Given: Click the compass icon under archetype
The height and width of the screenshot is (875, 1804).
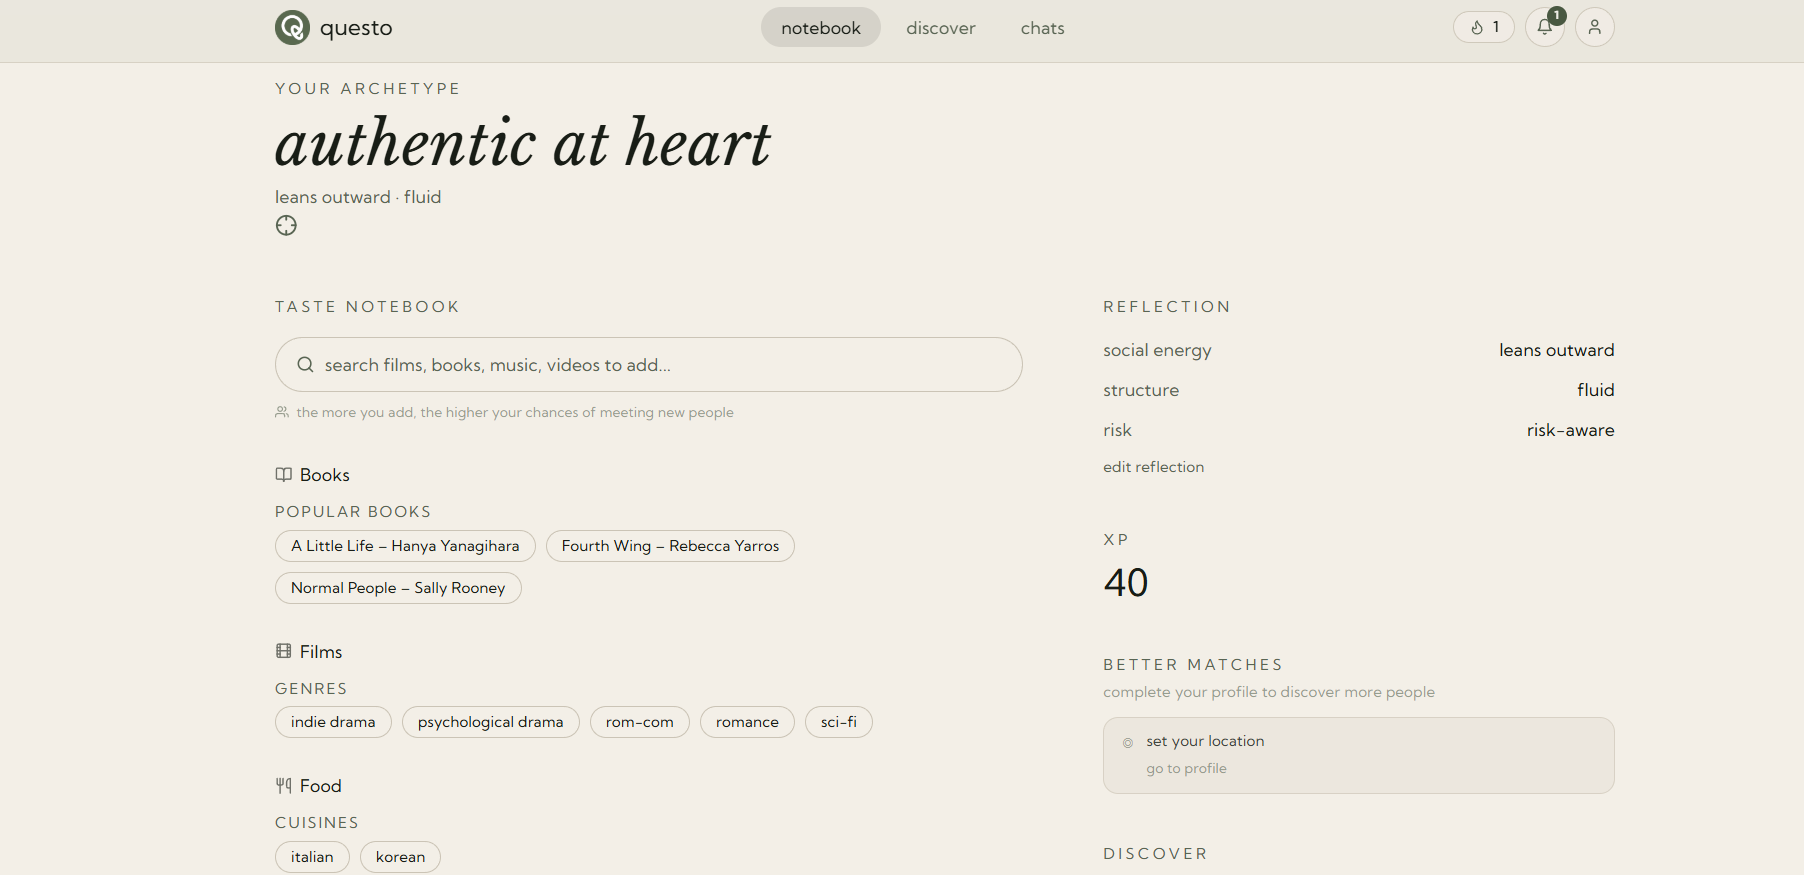Looking at the screenshot, I should (286, 226).
